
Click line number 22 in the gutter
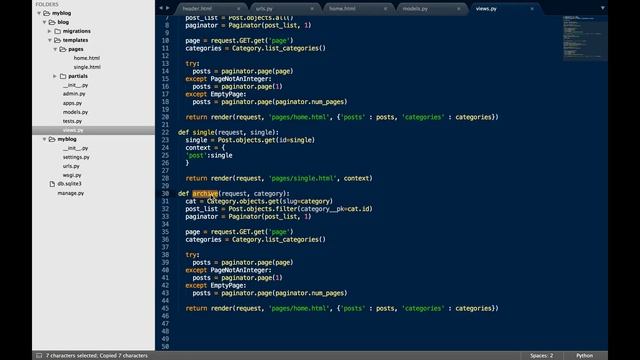[x=165, y=132]
